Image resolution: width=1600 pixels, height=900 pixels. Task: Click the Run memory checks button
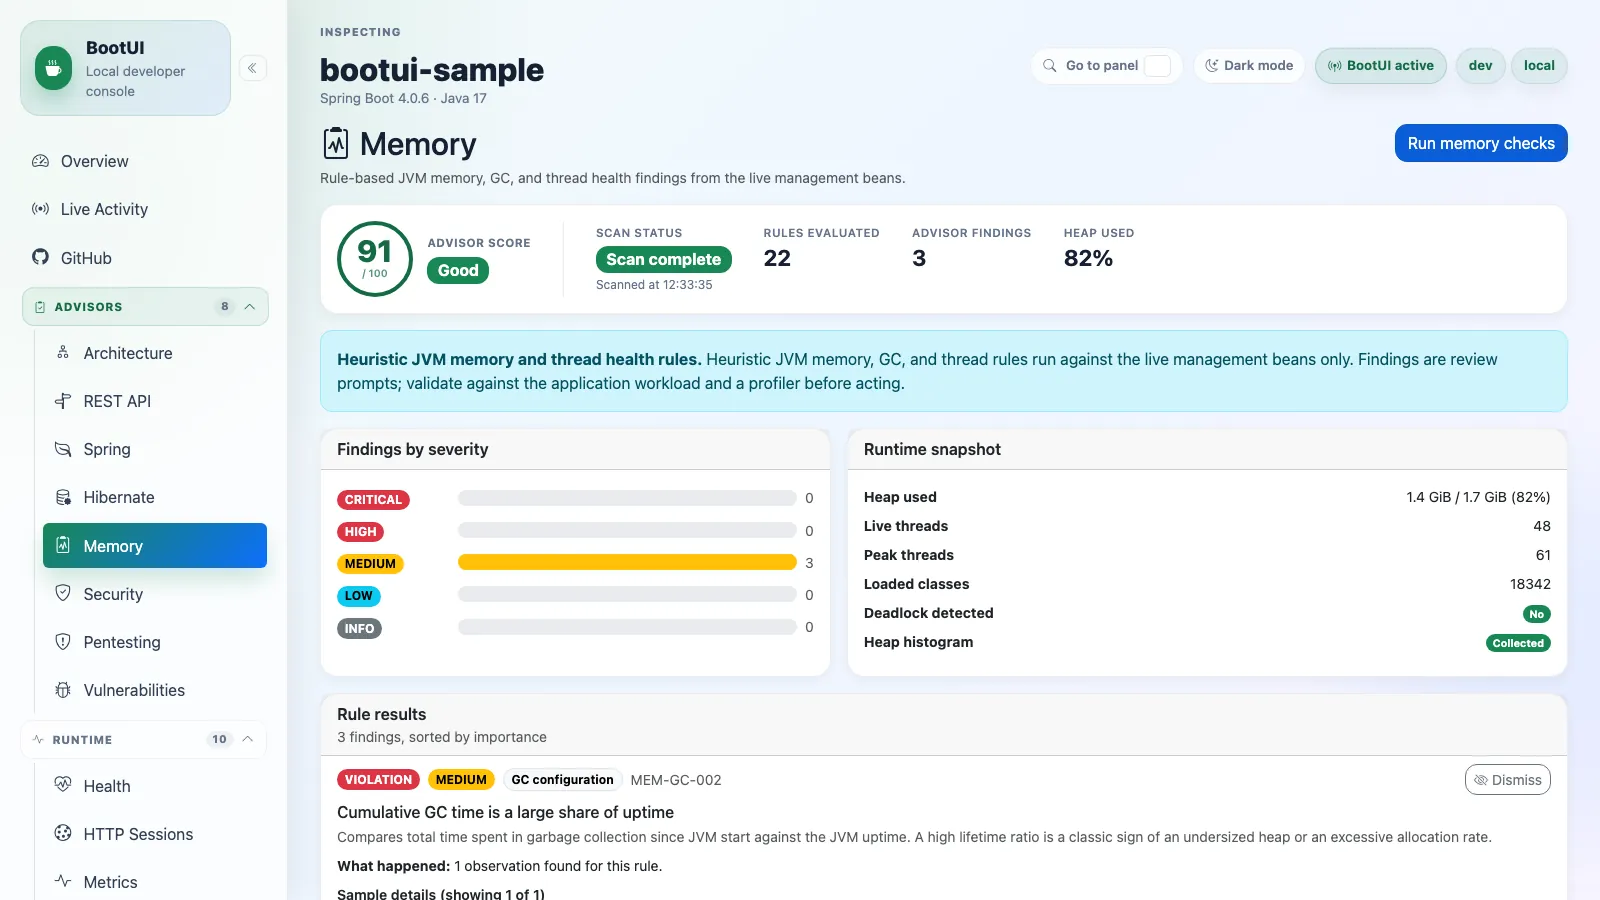(x=1481, y=143)
